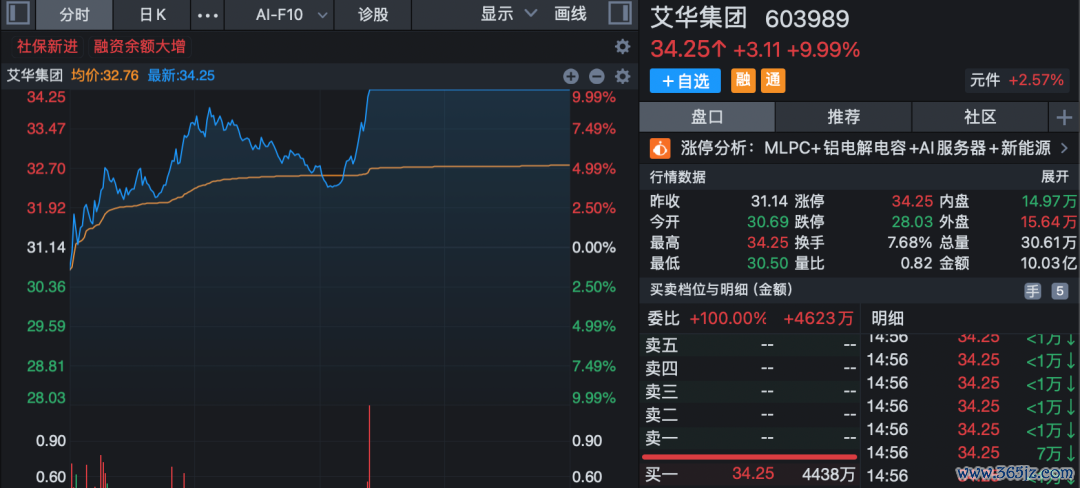The image size is (1080, 488).
Task: Open the 元件 +2.57% sector link
Action: pyautogui.click(x=1017, y=80)
